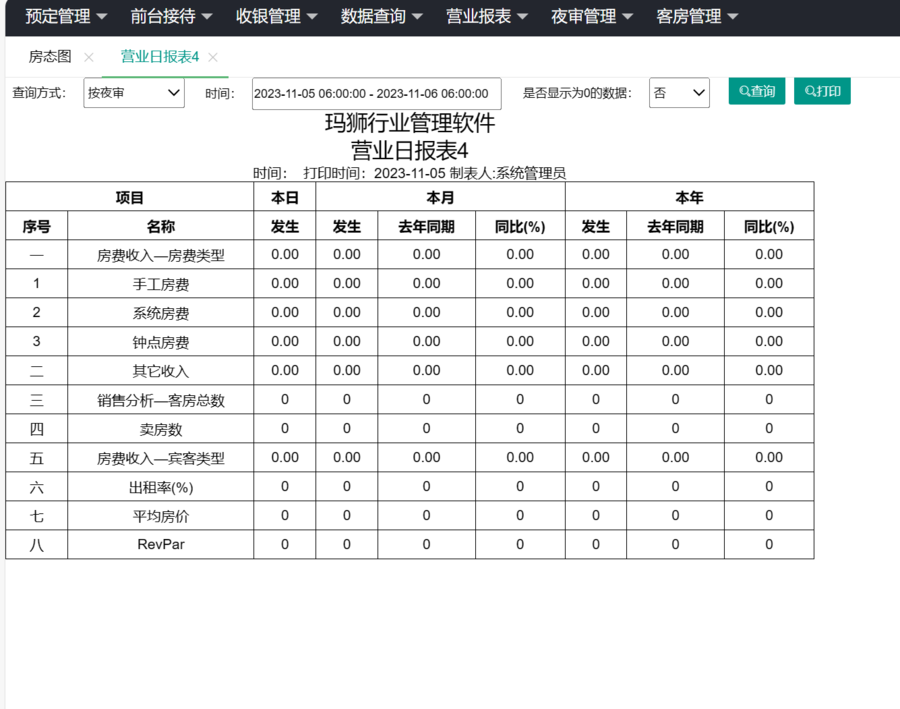This screenshot has width=900, height=709.
Task: Click the 本月 column header
Action: 440,197
